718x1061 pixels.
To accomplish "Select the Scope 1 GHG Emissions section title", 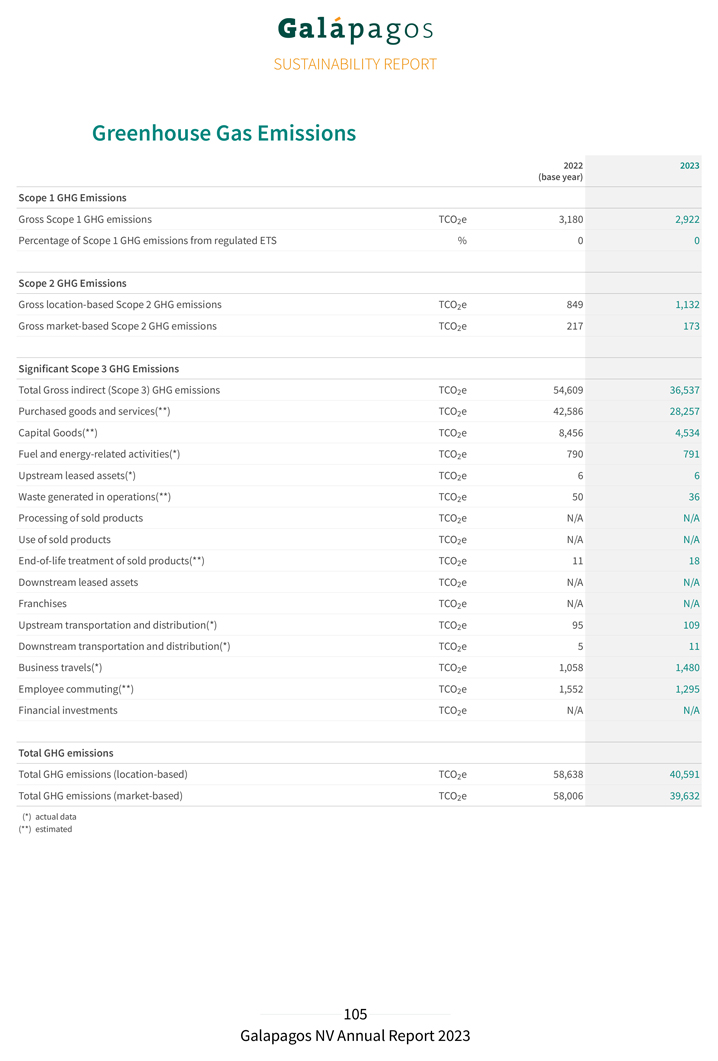I will click(x=72, y=198).
